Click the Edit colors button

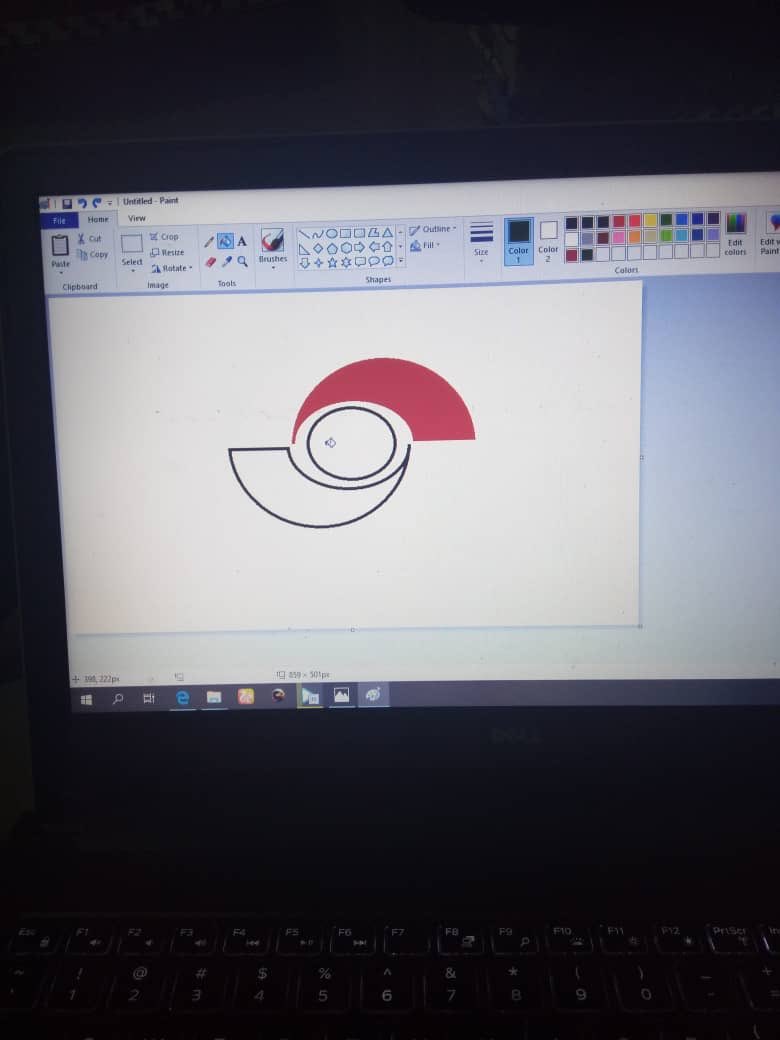735,234
